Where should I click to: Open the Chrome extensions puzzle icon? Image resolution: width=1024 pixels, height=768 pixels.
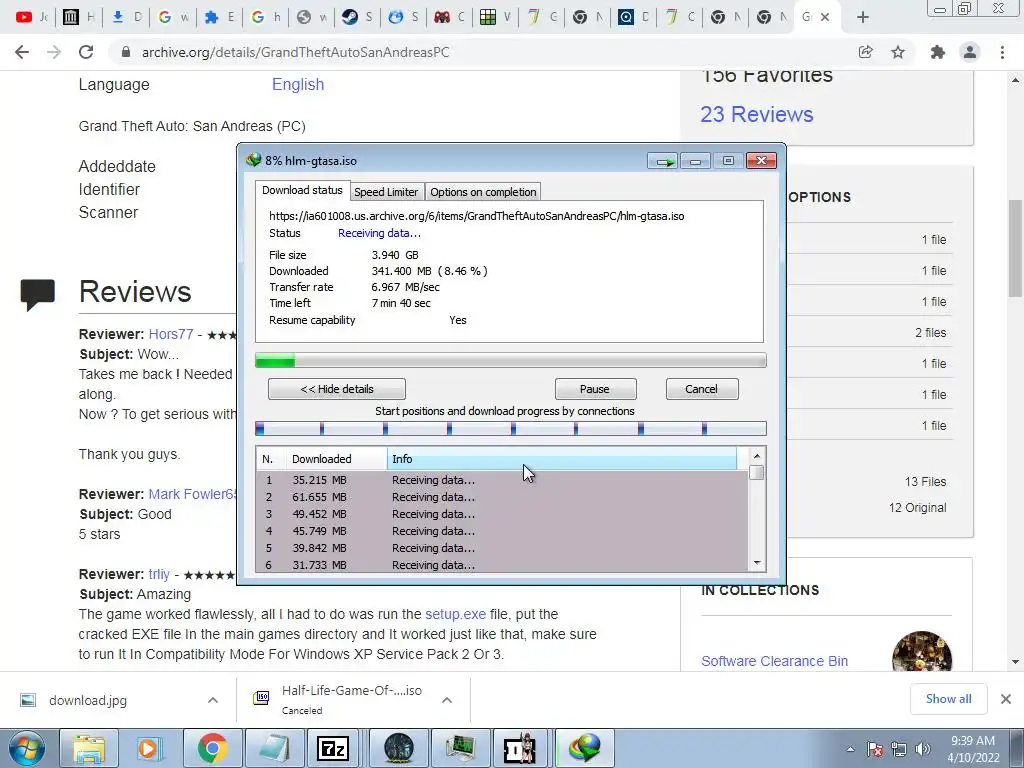tap(938, 52)
